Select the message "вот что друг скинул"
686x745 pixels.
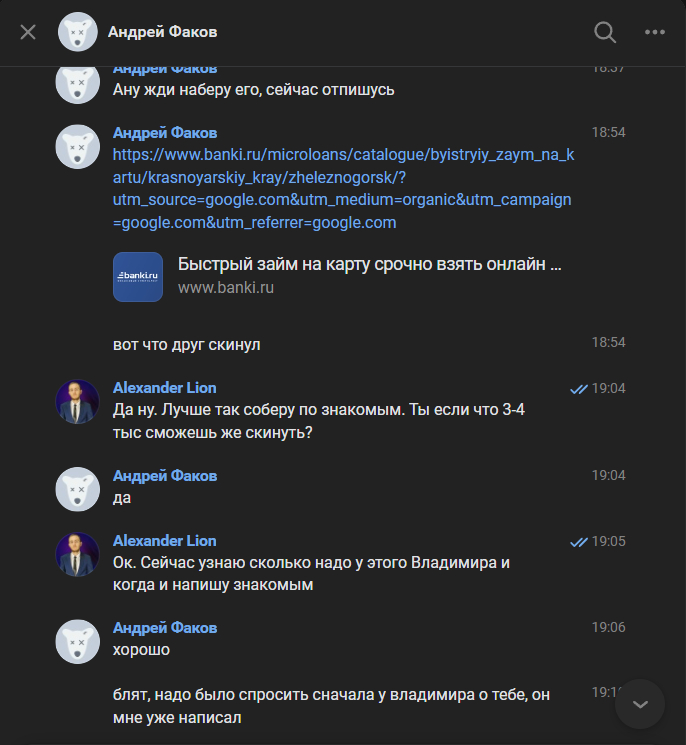point(187,344)
